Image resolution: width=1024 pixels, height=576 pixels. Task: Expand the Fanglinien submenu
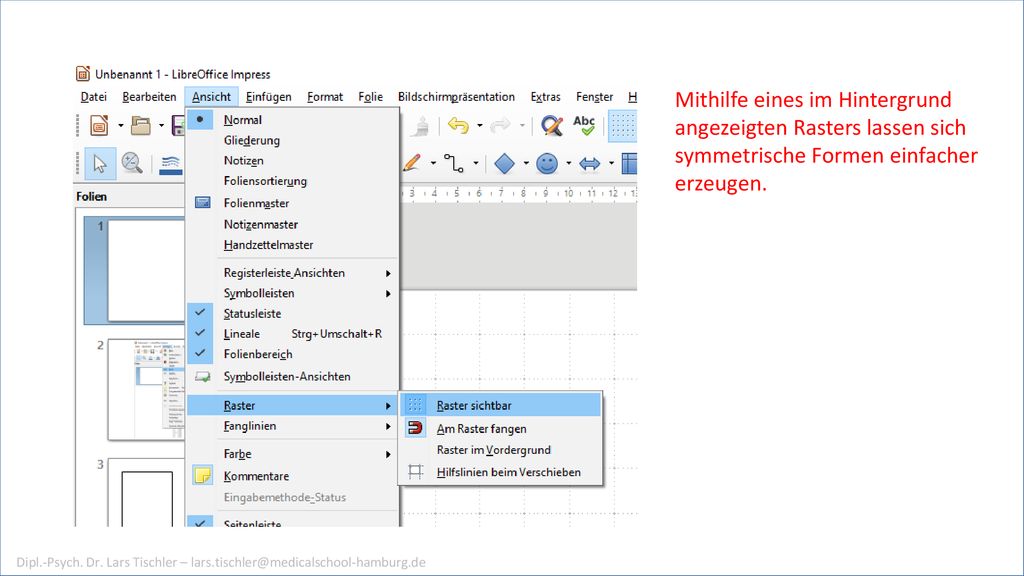292,426
